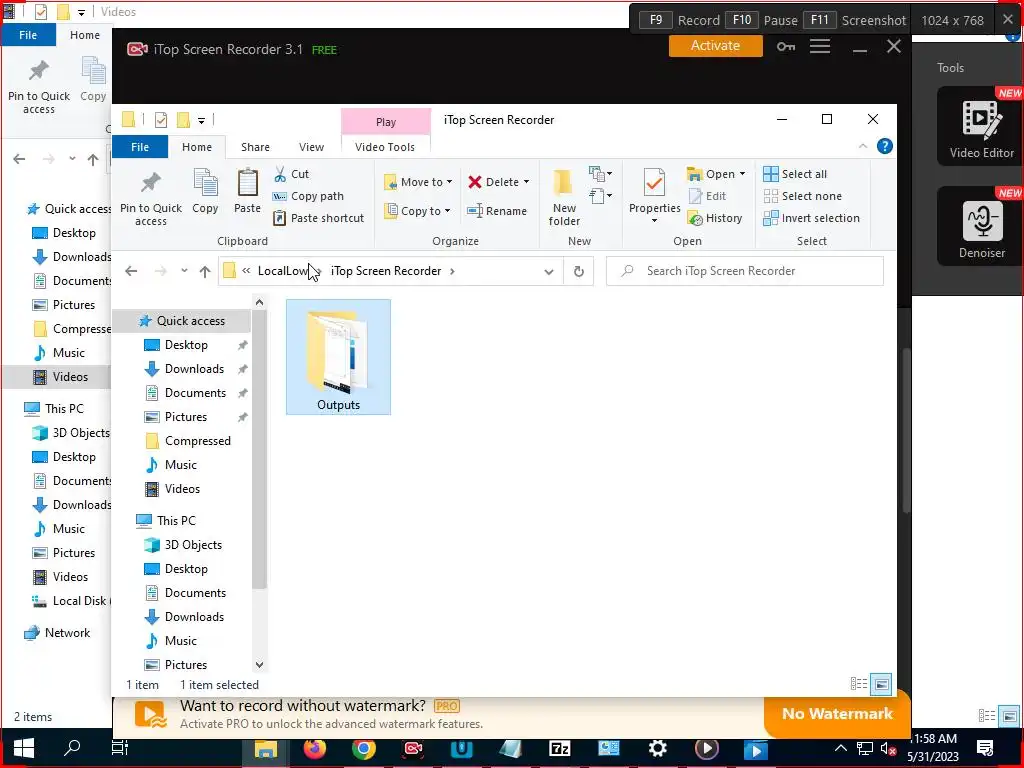Select 3D Objects in front Explorer navigation pane
The height and width of the screenshot is (768, 1024).
[193, 545]
